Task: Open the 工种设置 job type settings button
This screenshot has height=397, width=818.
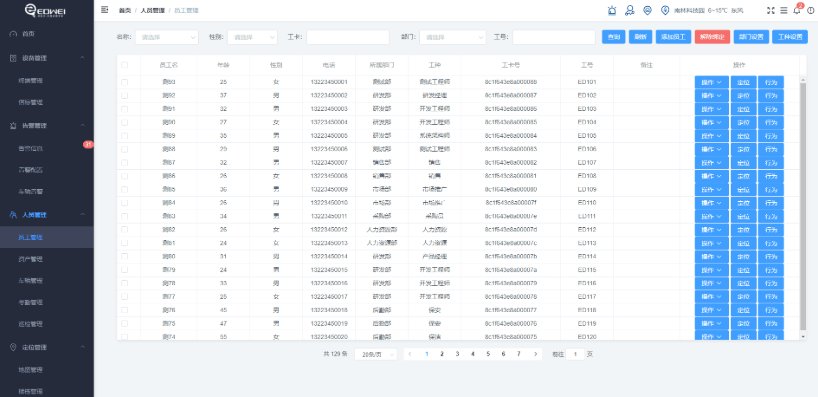Action: 790,37
